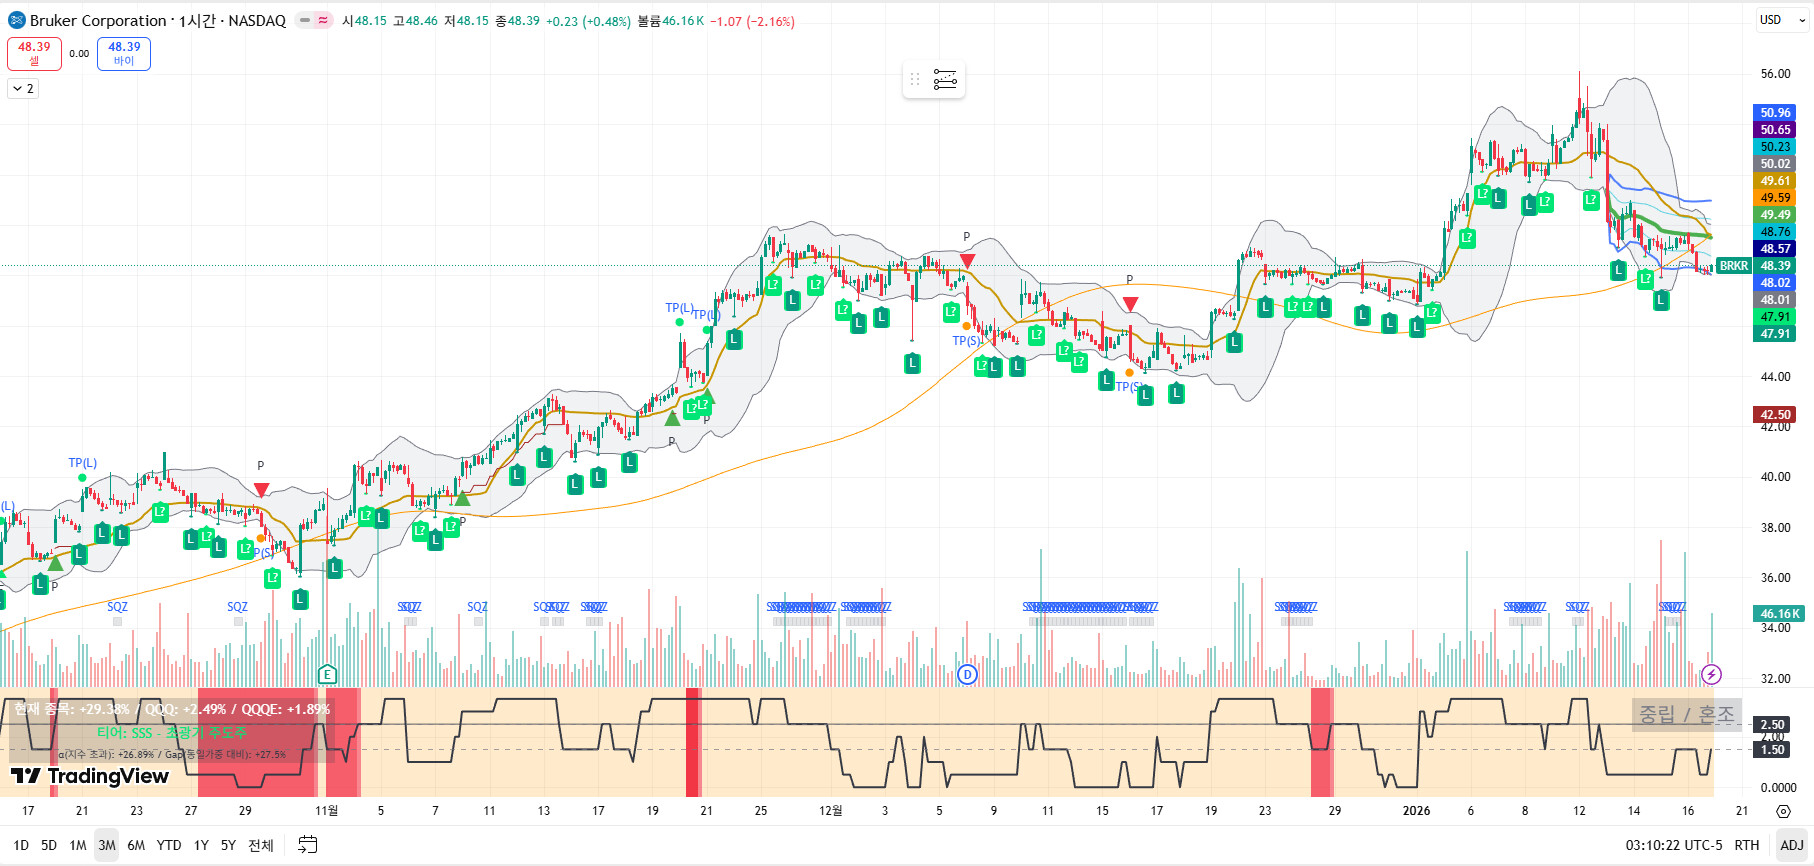This screenshot has width=1814, height=866.
Task: Click the 50.96 blue price label
Action: click(1775, 113)
